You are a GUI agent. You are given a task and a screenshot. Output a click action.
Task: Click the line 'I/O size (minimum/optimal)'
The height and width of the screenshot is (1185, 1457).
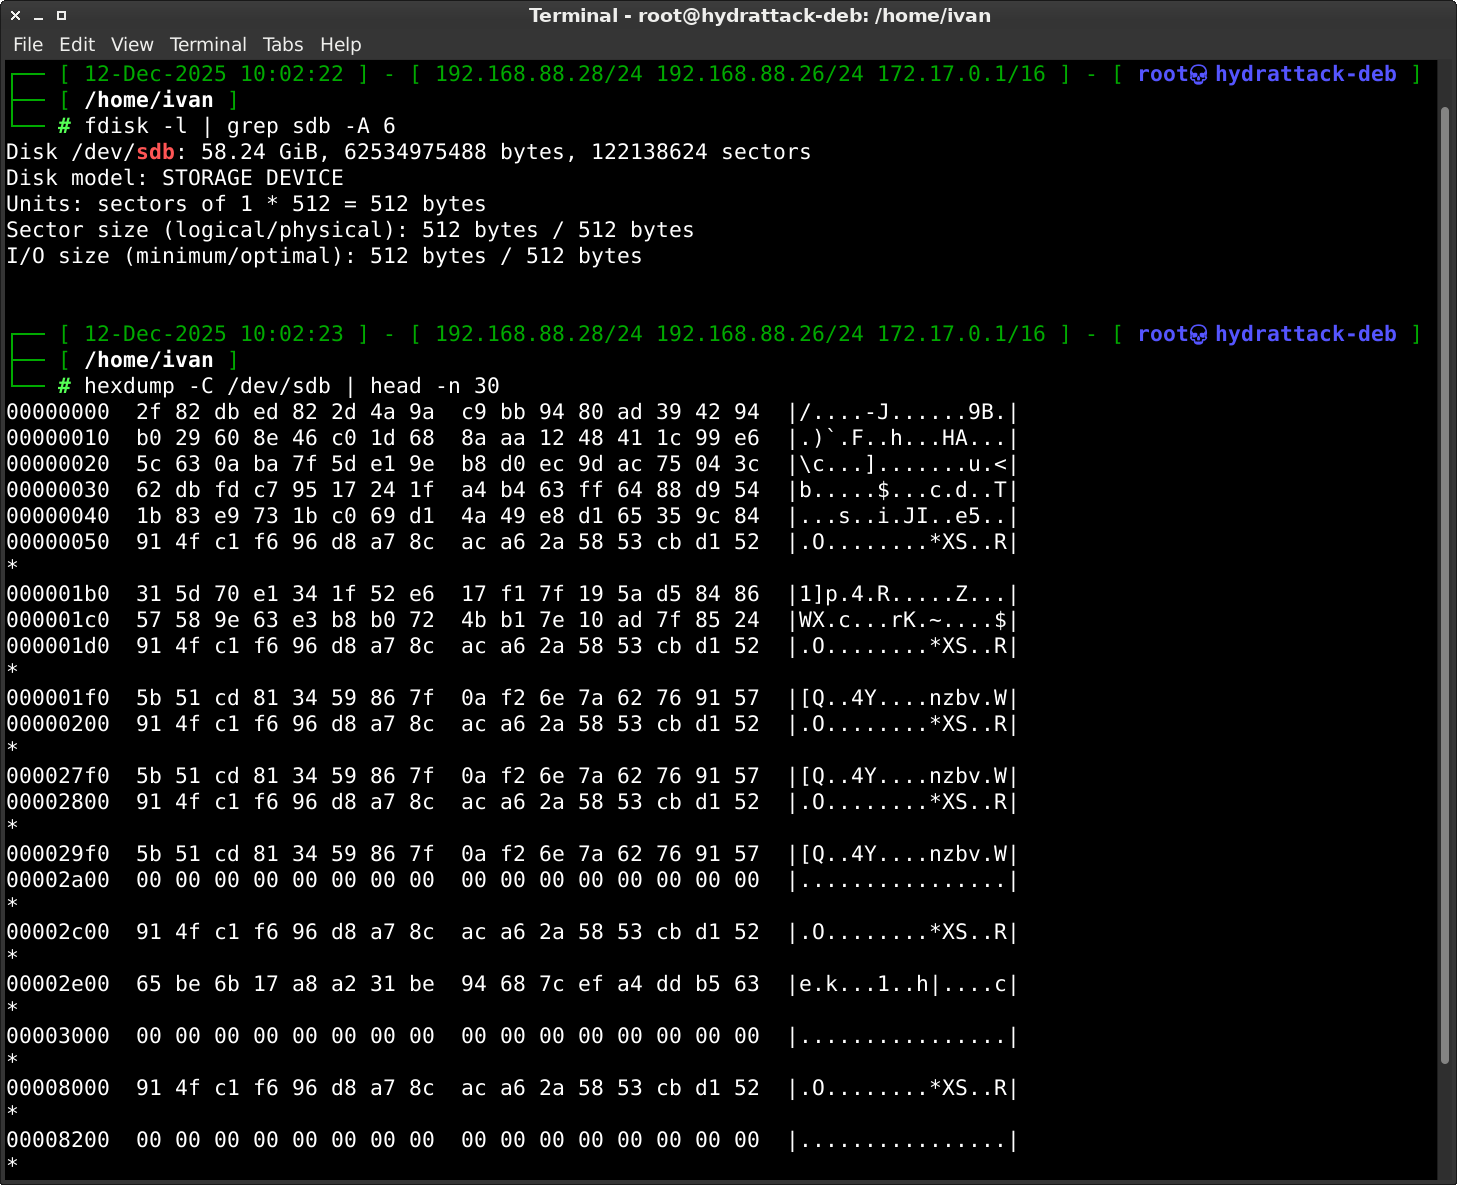[324, 256]
